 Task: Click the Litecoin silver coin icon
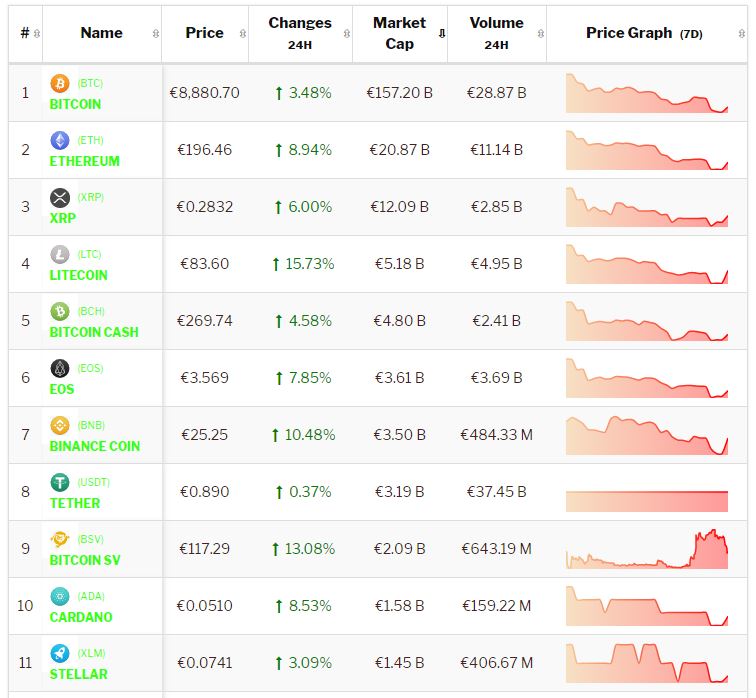coord(59,254)
